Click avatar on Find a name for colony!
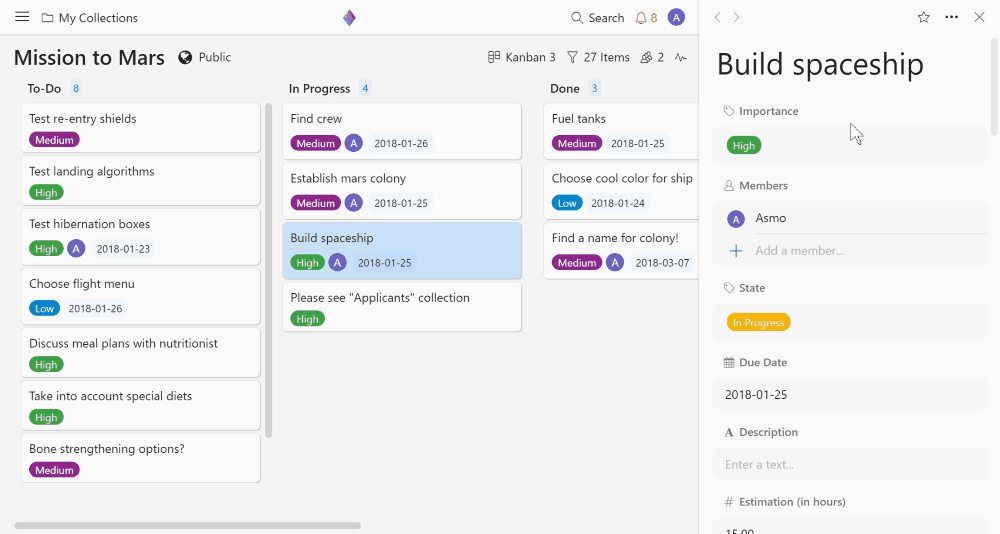Image resolution: width=1000 pixels, height=534 pixels. pos(615,262)
